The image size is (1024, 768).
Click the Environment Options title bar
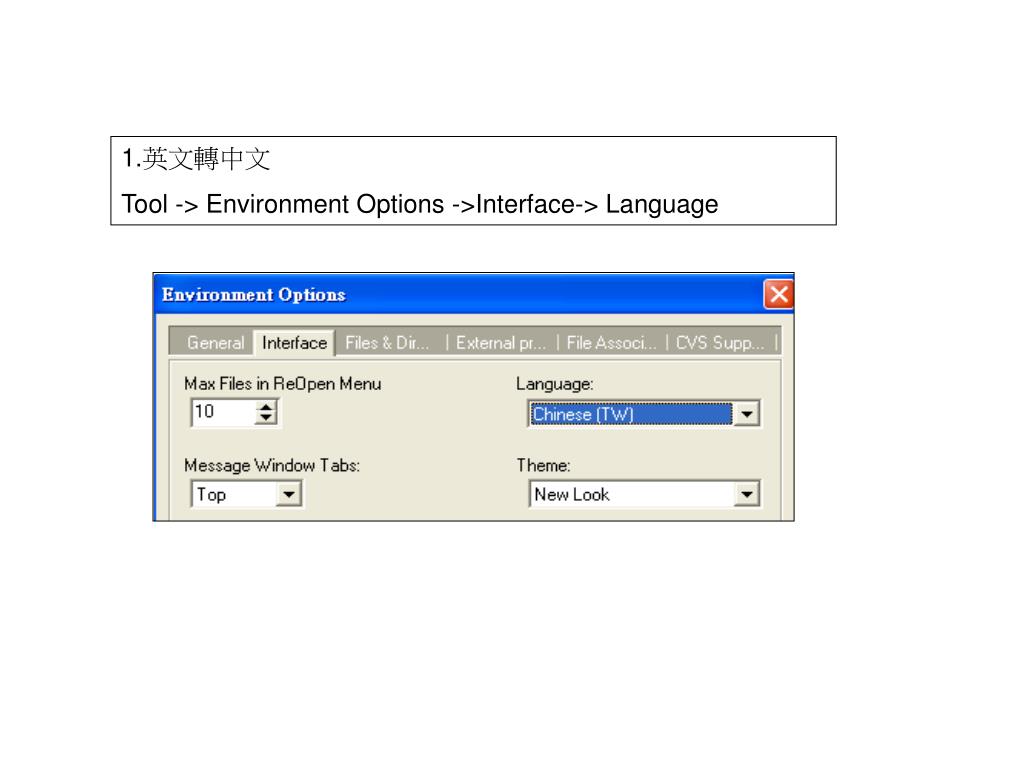(x=460, y=295)
